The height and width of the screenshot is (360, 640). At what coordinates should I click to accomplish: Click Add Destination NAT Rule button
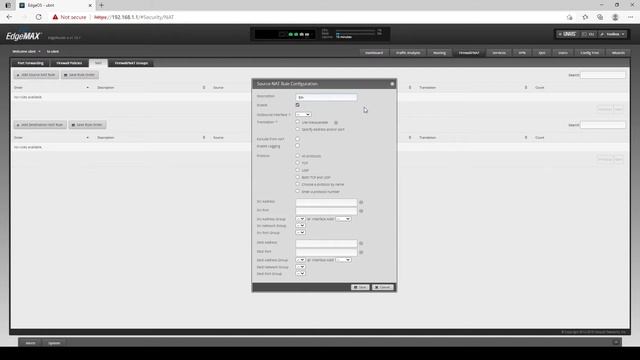click(x=40, y=124)
